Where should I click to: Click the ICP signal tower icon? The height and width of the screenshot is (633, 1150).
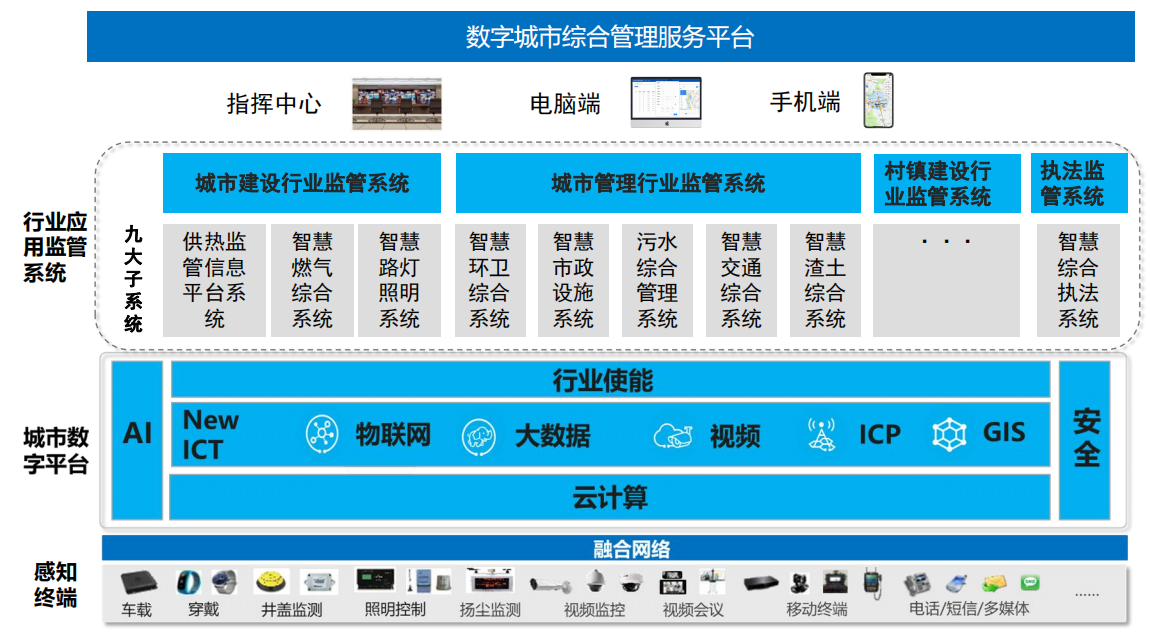821,435
